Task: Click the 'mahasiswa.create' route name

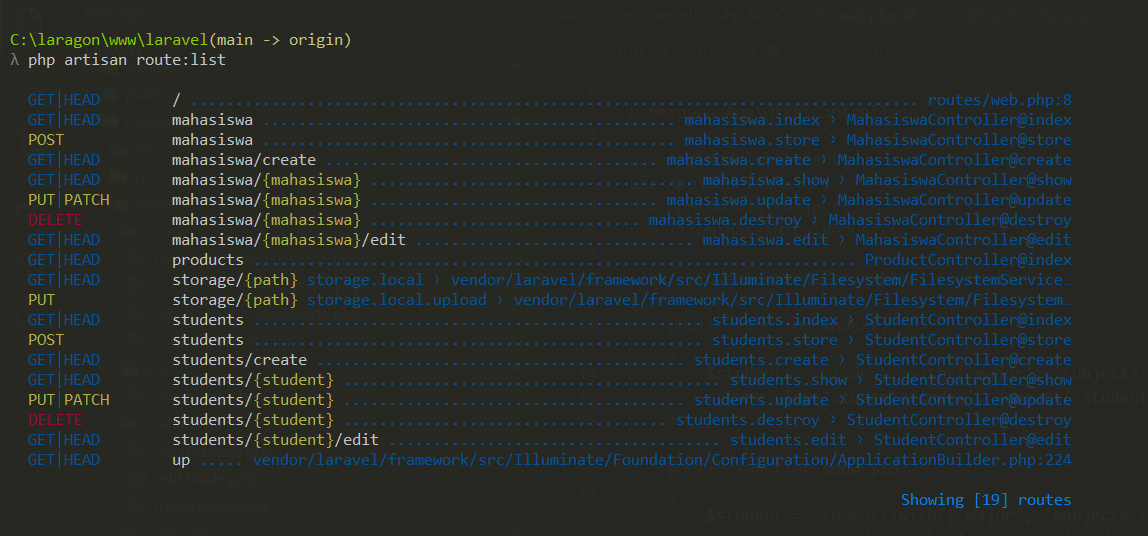Action: [x=738, y=160]
